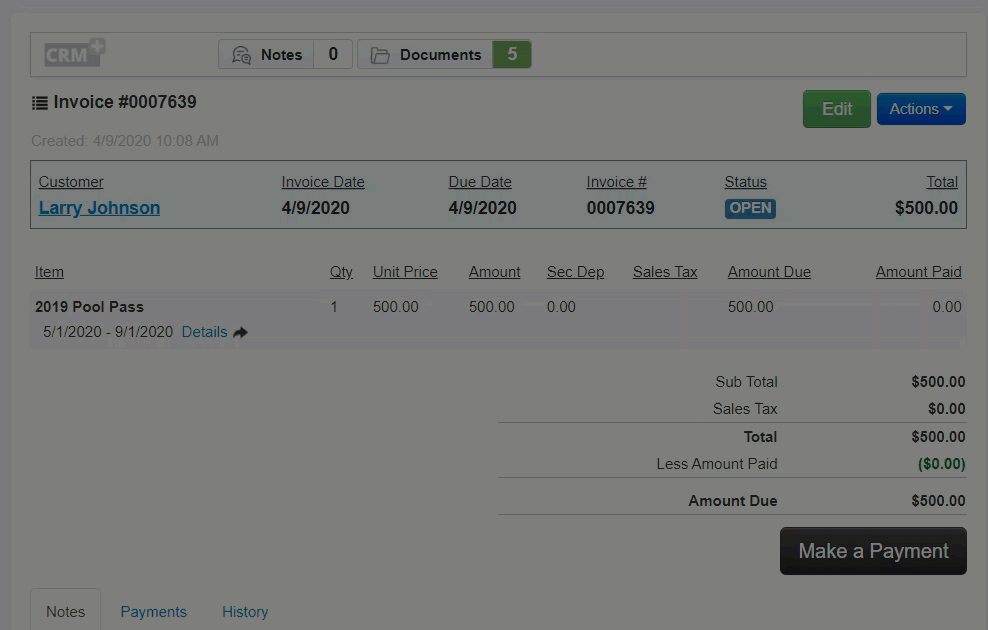Open customer Larry Johnson's profile link
Image resolution: width=988 pixels, height=630 pixels.
pyautogui.click(x=99, y=208)
